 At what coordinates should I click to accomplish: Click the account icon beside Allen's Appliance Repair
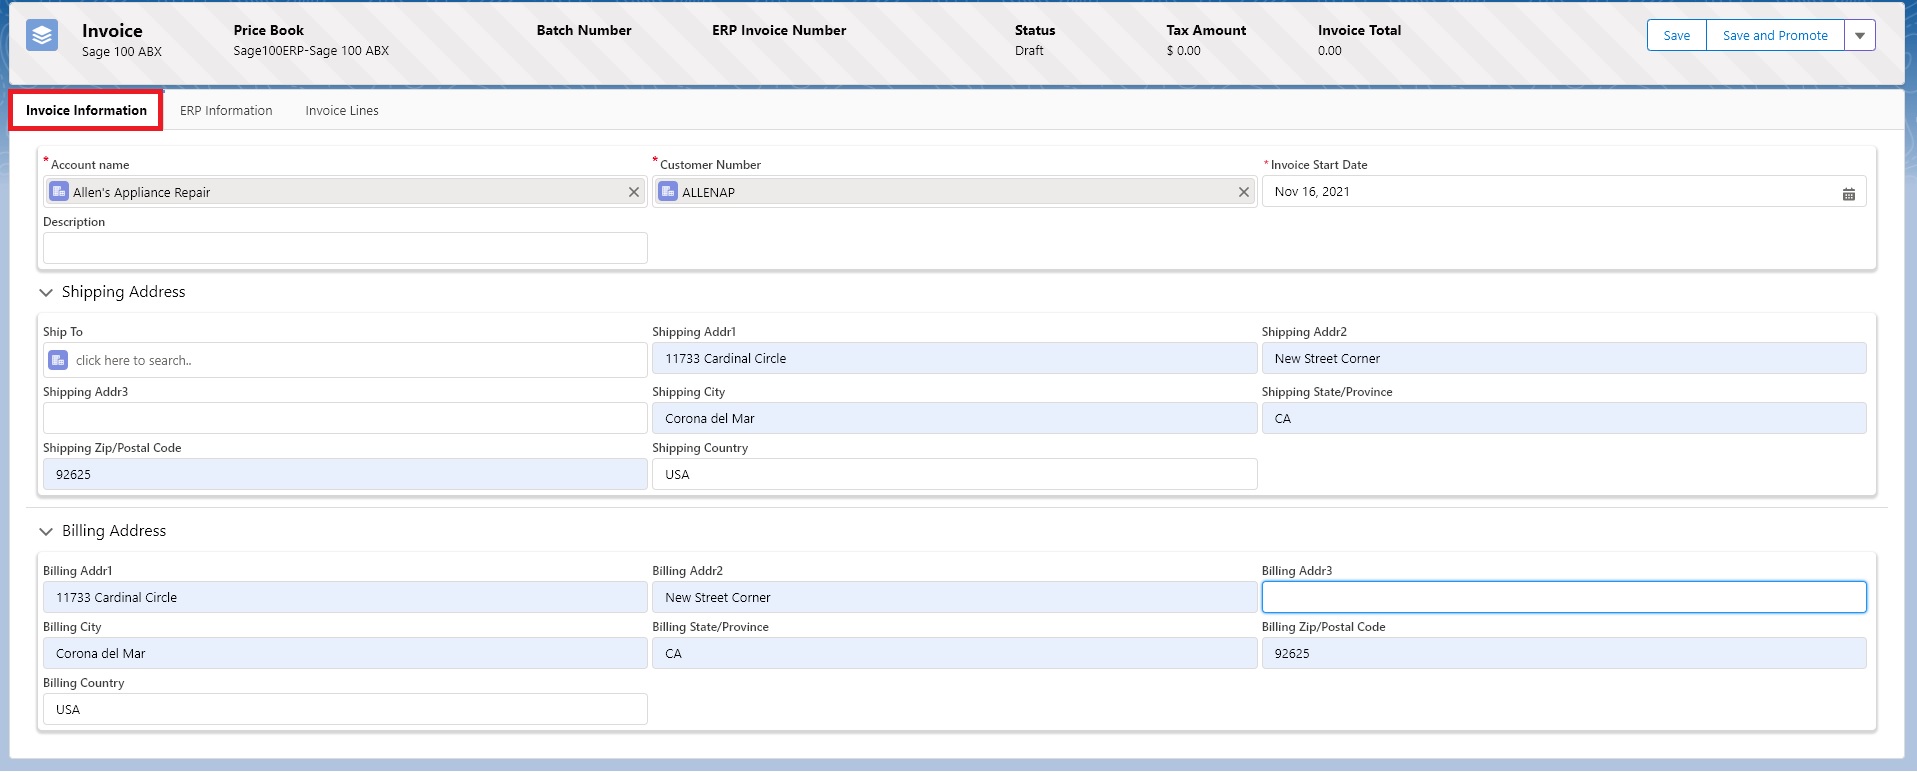pos(59,191)
